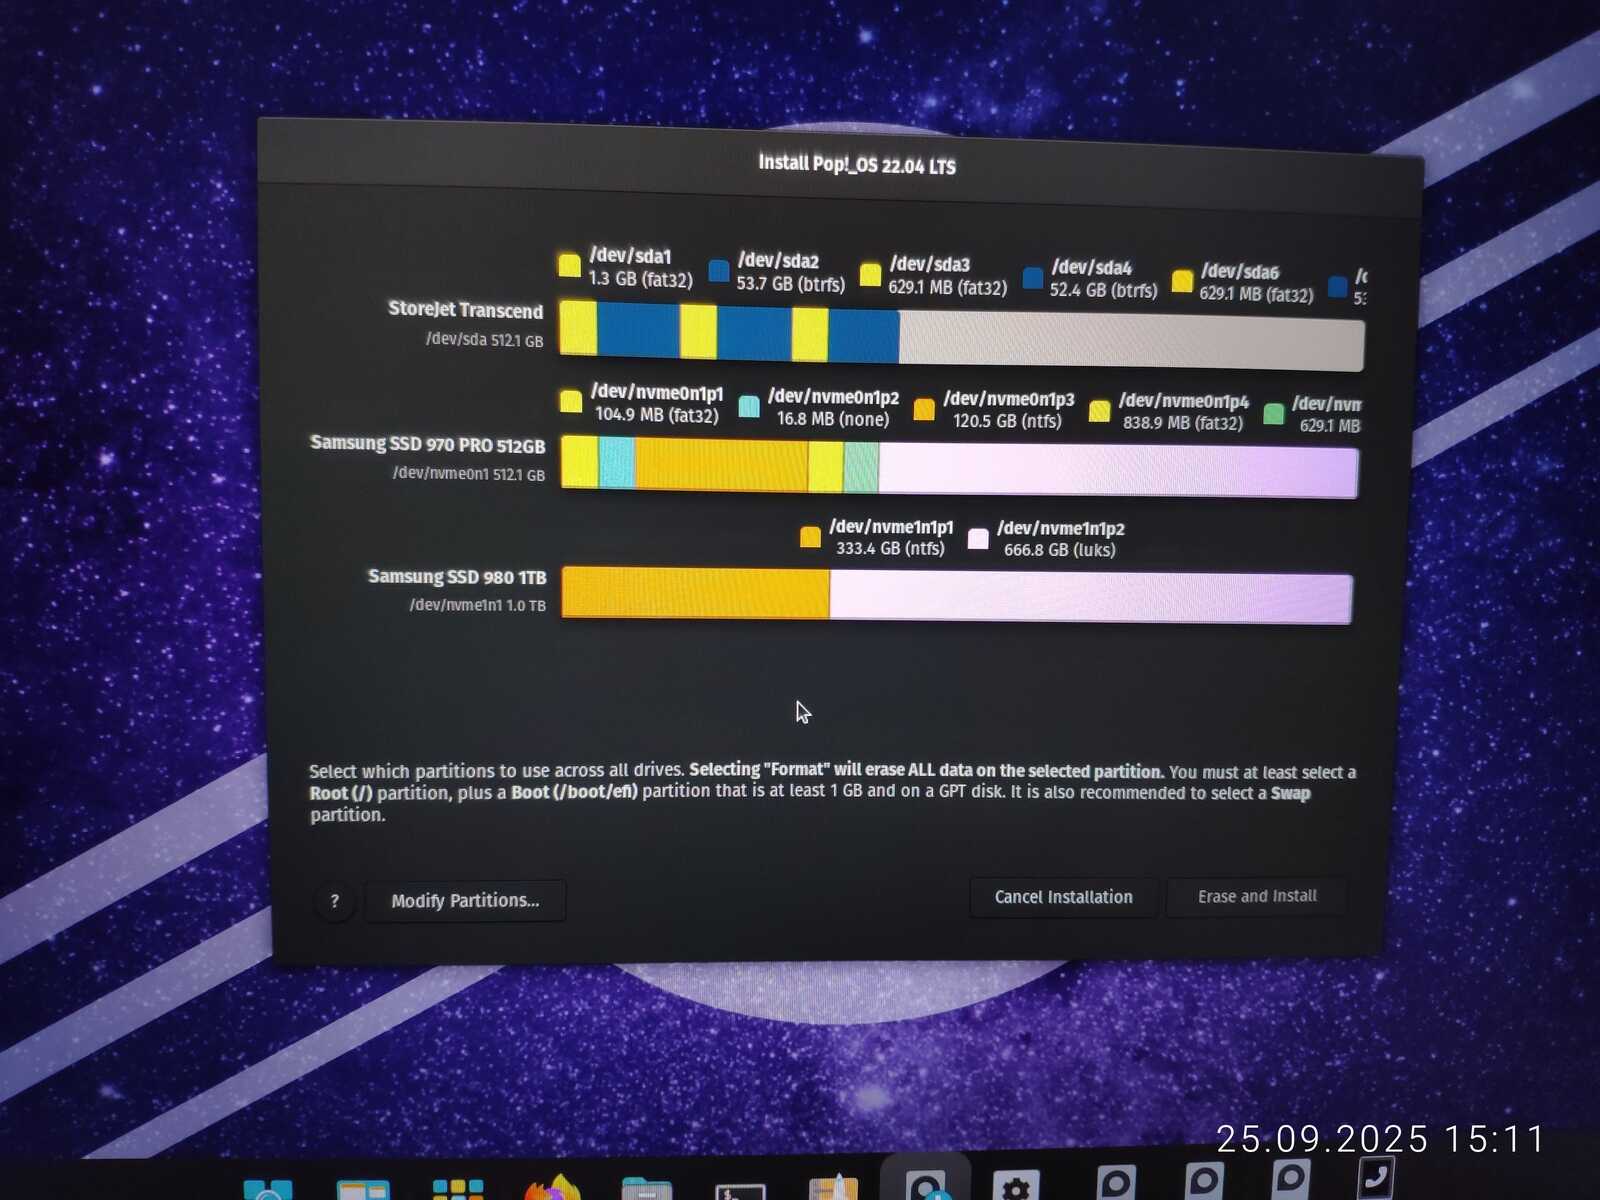Click the /dev/nvme0n1p3 legend label
1600x1200 pixels.
(x=1009, y=400)
